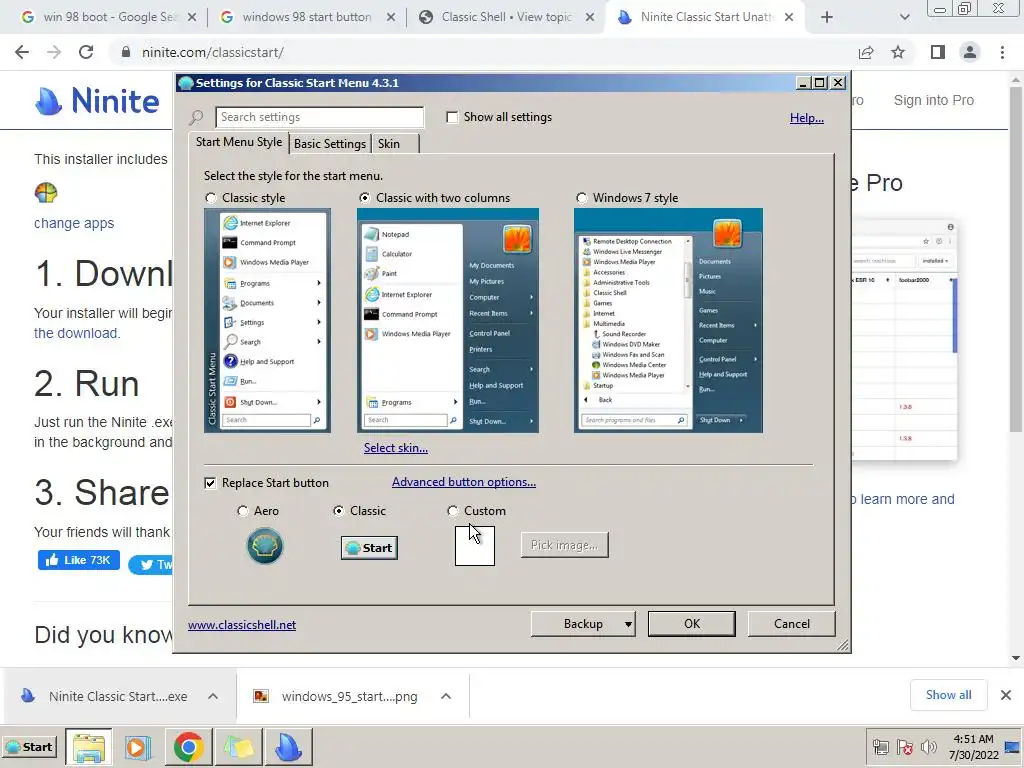1024x768 pixels.
Task: Close the 'win 98 boot' tab
Action: pyautogui.click(x=192, y=18)
